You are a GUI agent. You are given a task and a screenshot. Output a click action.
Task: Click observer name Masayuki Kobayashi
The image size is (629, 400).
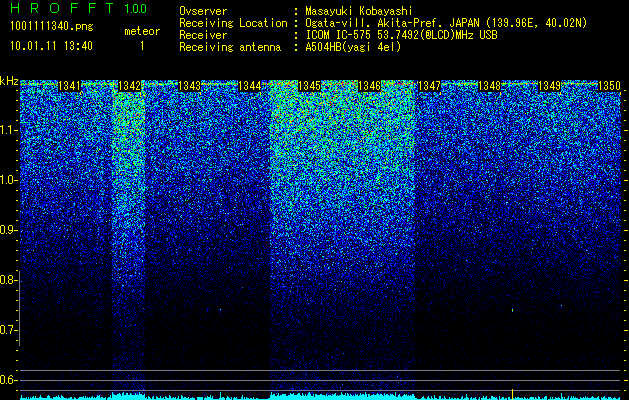359,11
